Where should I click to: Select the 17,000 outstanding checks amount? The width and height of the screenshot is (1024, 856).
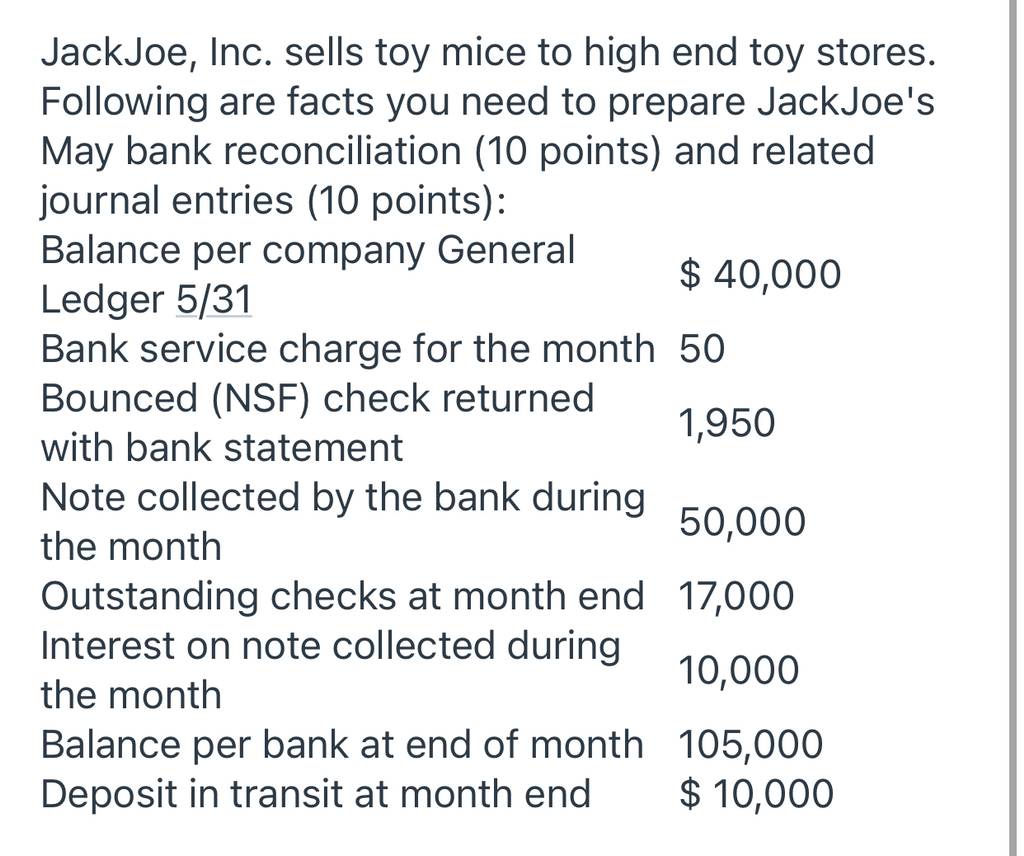pyautogui.click(x=737, y=596)
